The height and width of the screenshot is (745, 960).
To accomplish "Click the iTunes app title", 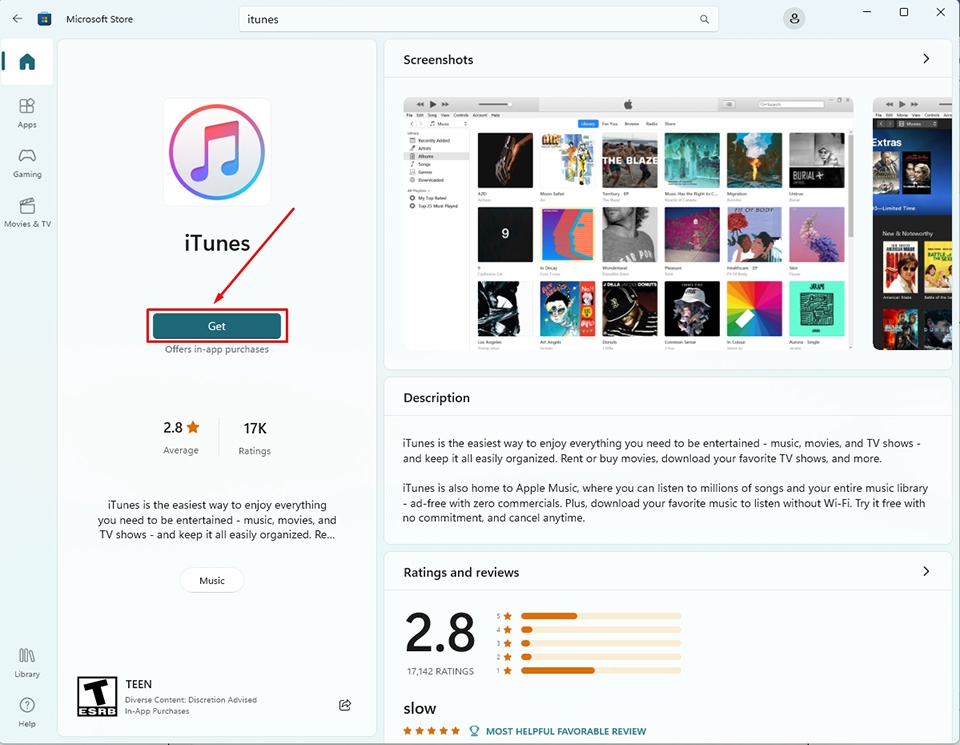I will 217,244.
